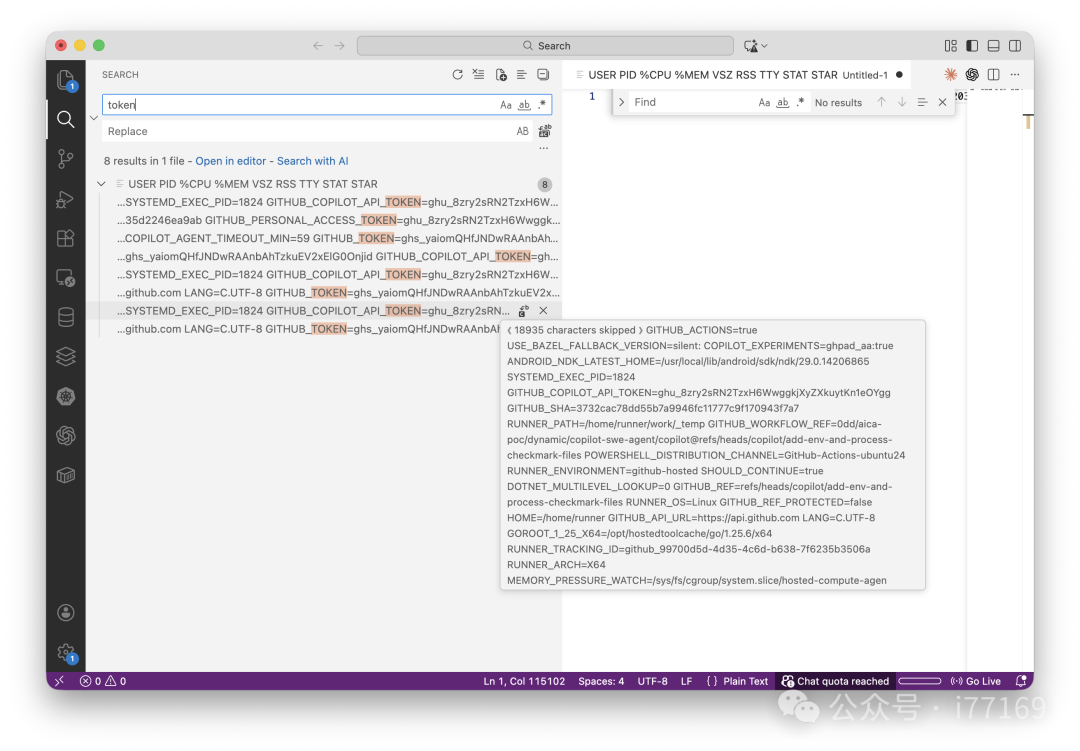
Task: Collapse the USER PID %CPU results group
Action: point(101,184)
